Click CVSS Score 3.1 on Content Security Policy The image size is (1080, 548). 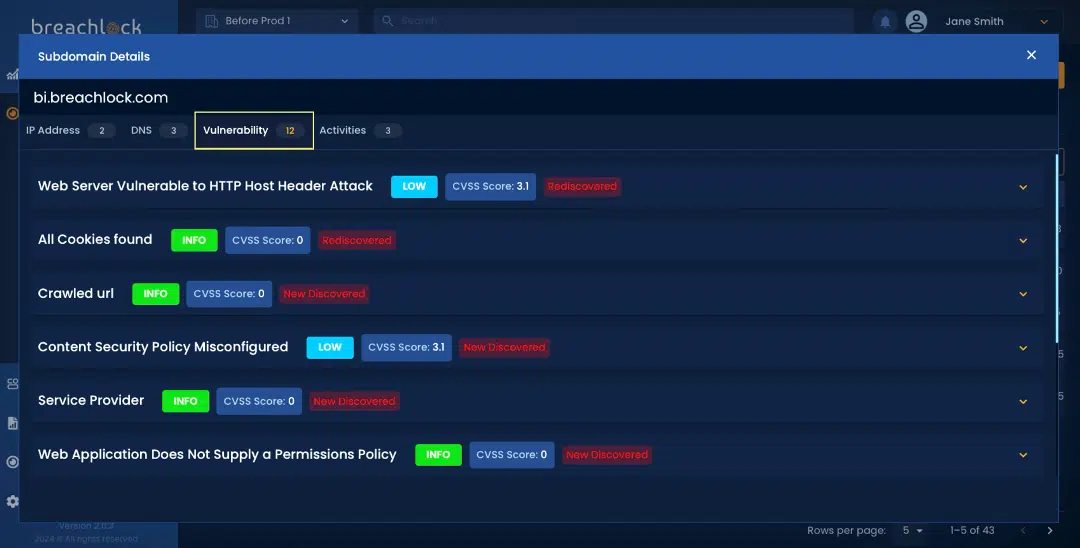(406, 348)
